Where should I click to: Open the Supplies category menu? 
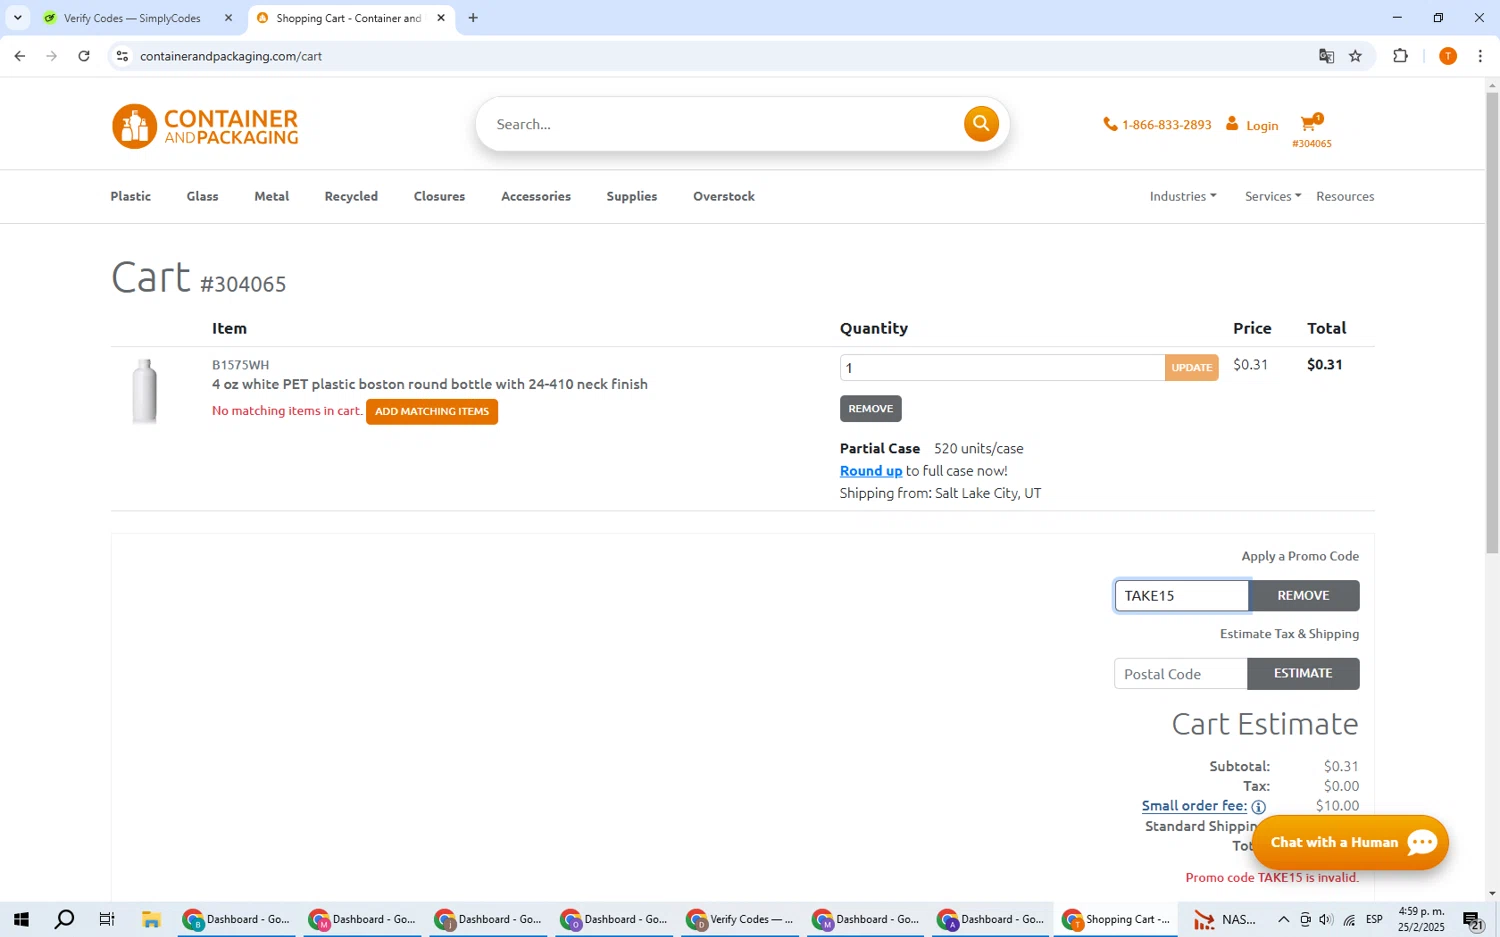coord(632,196)
